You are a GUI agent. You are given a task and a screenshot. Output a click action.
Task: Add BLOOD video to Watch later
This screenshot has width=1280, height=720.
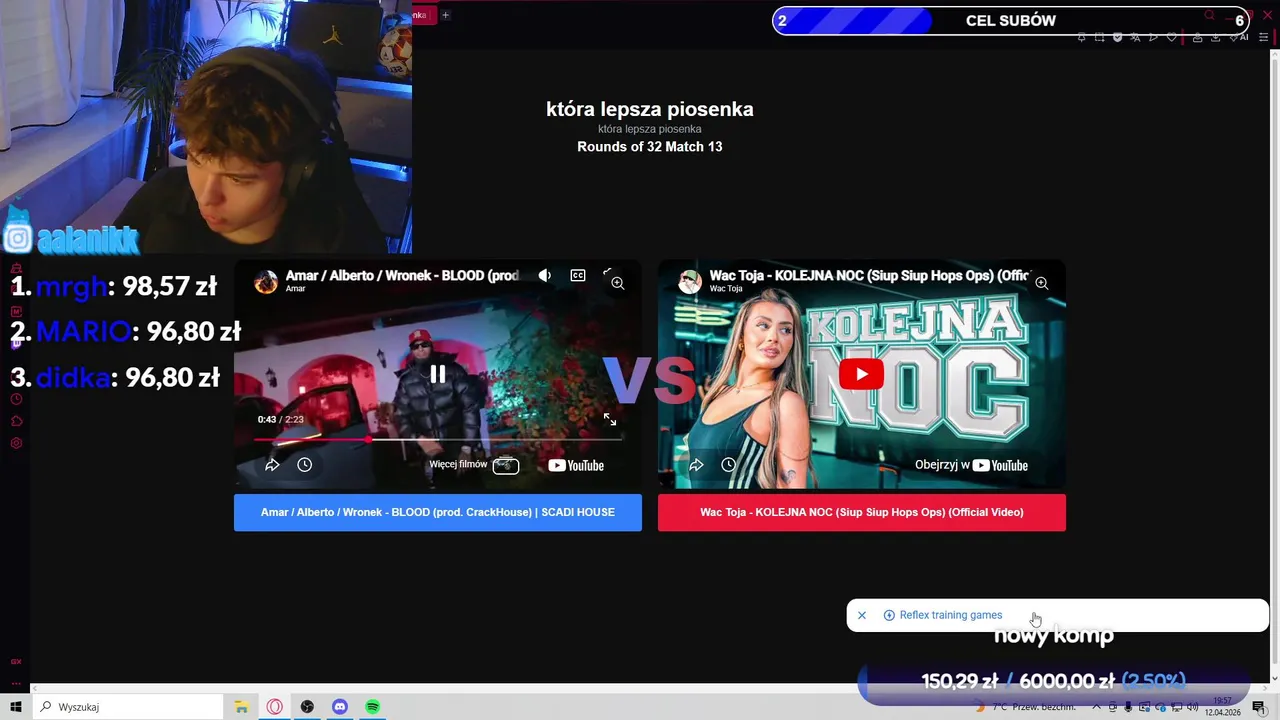click(305, 465)
